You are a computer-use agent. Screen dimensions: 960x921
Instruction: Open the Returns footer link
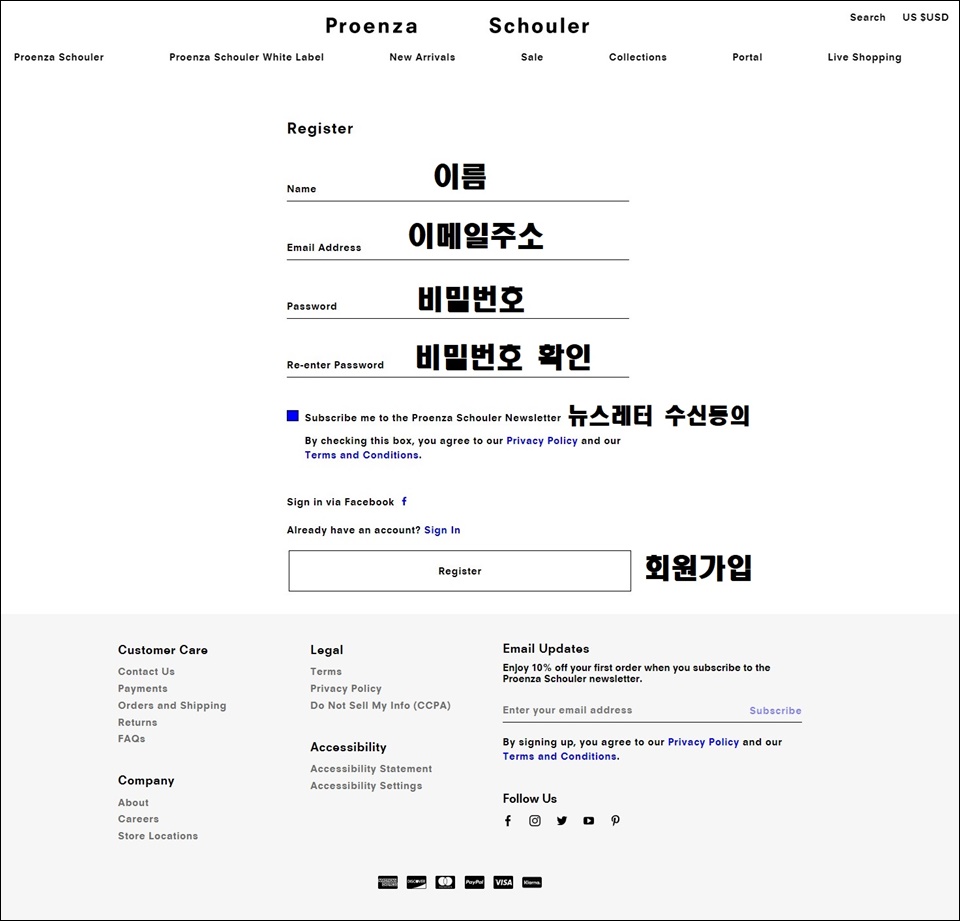click(137, 723)
